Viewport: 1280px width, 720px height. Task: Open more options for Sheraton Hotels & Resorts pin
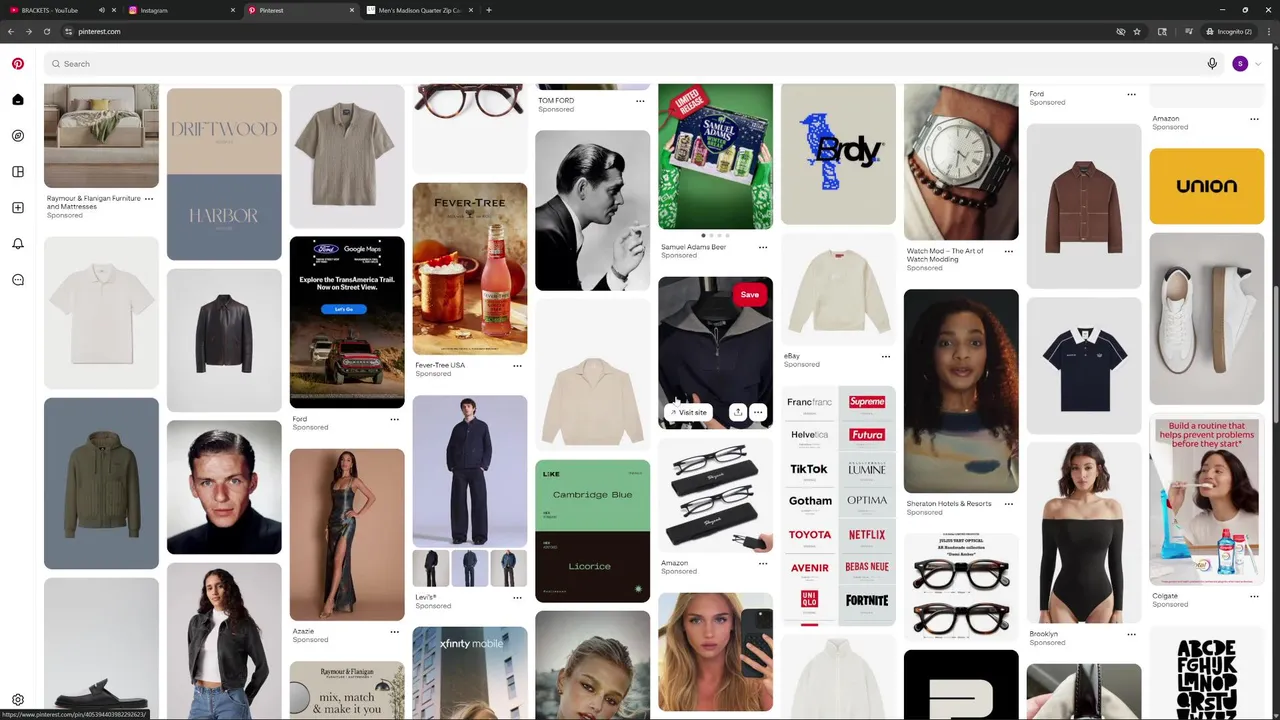coord(1009,504)
